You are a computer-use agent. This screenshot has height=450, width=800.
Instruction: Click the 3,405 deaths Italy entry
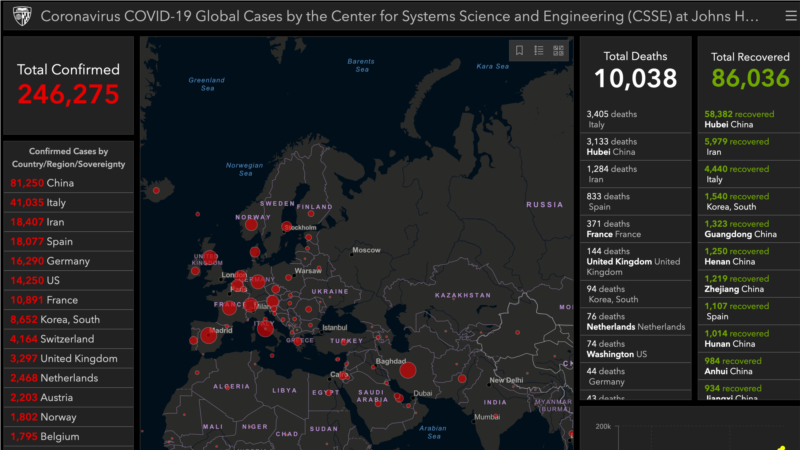(x=635, y=119)
